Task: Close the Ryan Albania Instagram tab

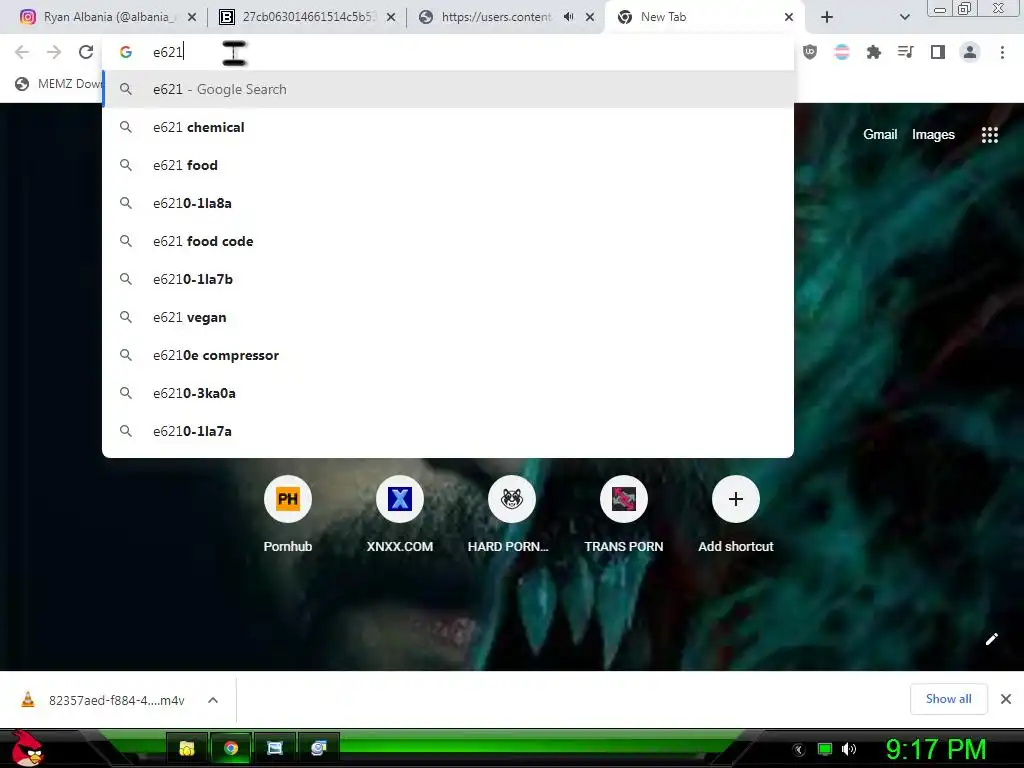Action: pos(192,17)
